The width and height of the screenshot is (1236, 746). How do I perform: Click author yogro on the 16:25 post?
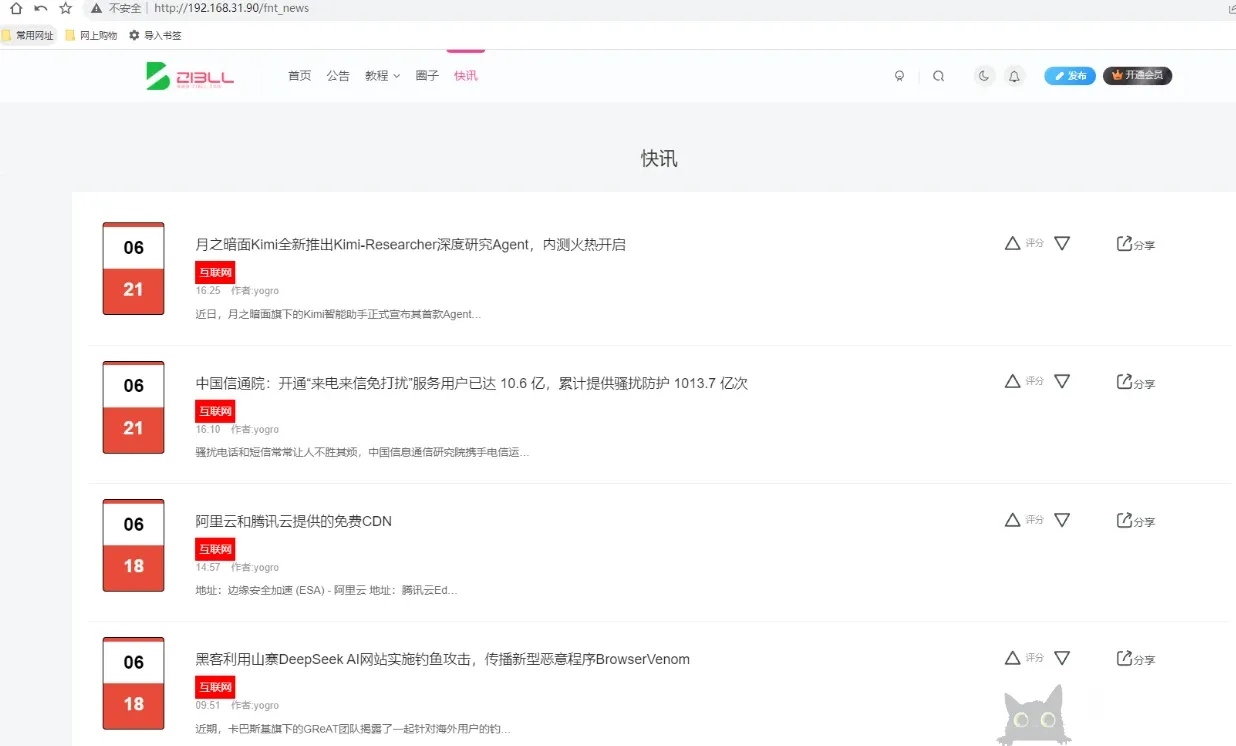pyautogui.click(x=255, y=291)
